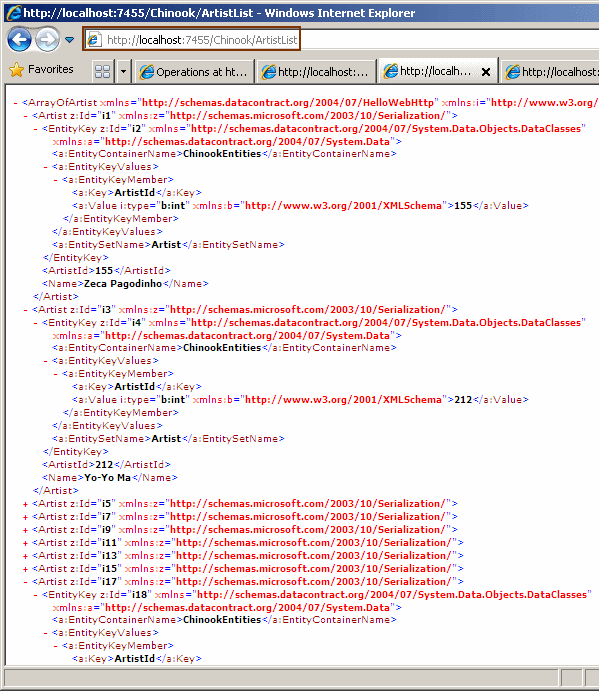Image resolution: width=599 pixels, height=691 pixels.
Task: Switch to the second 'http://localhost:...' tab
Action: coord(316,71)
